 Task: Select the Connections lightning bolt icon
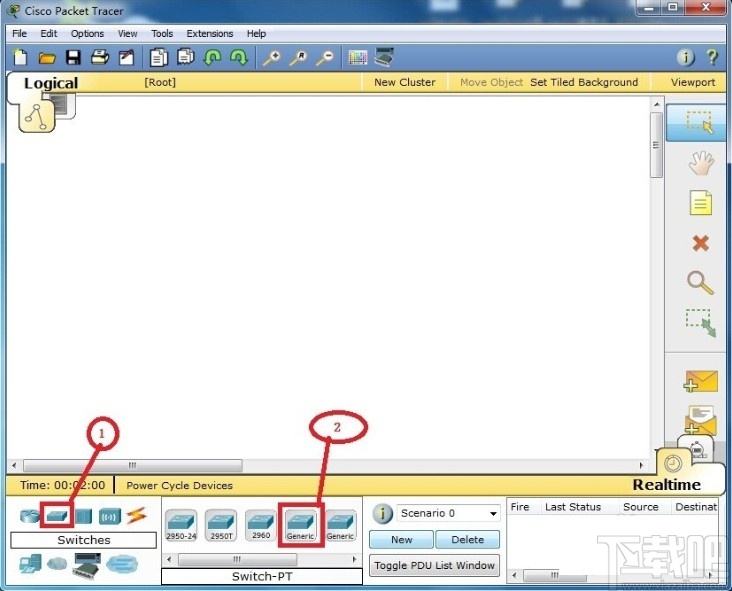click(137, 515)
